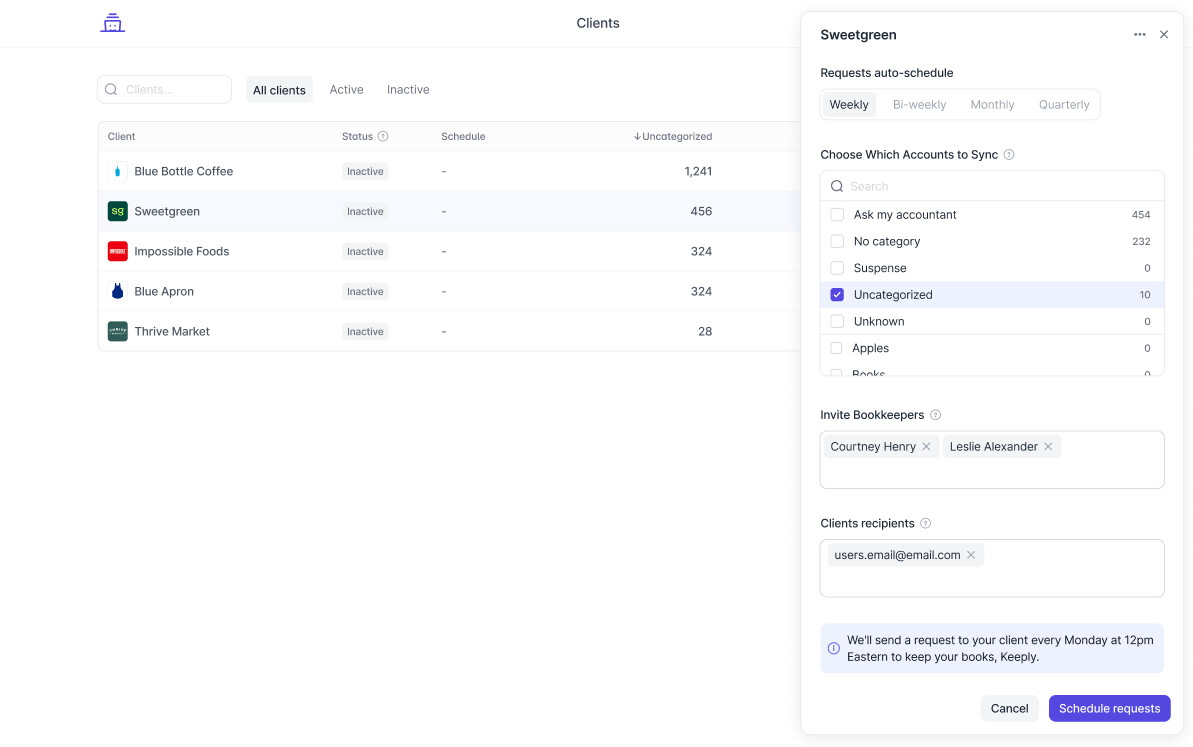Image resolution: width=1193 pixels, height=747 pixels.
Task: Click the Client column header
Action: click(x=122, y=136)
